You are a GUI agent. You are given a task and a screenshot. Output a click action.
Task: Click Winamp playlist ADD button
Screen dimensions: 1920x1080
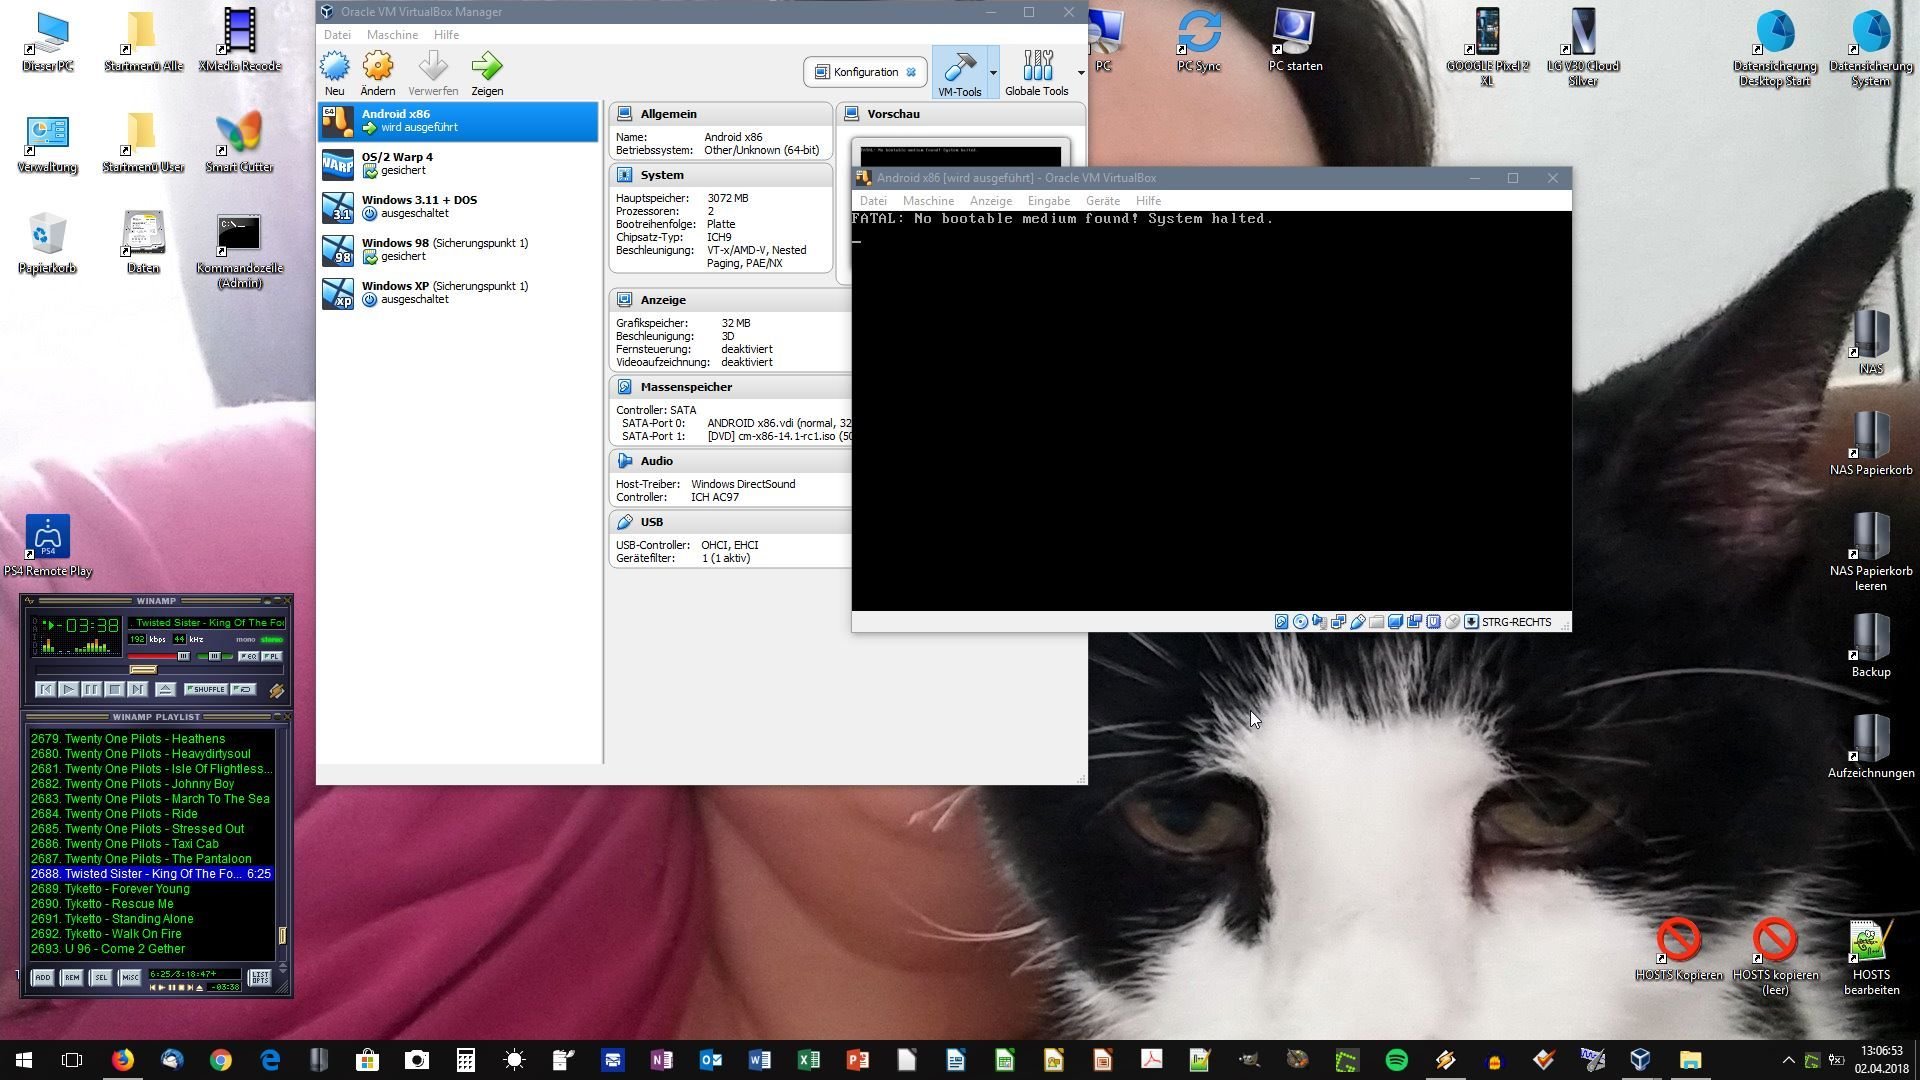tap(43, 977)
